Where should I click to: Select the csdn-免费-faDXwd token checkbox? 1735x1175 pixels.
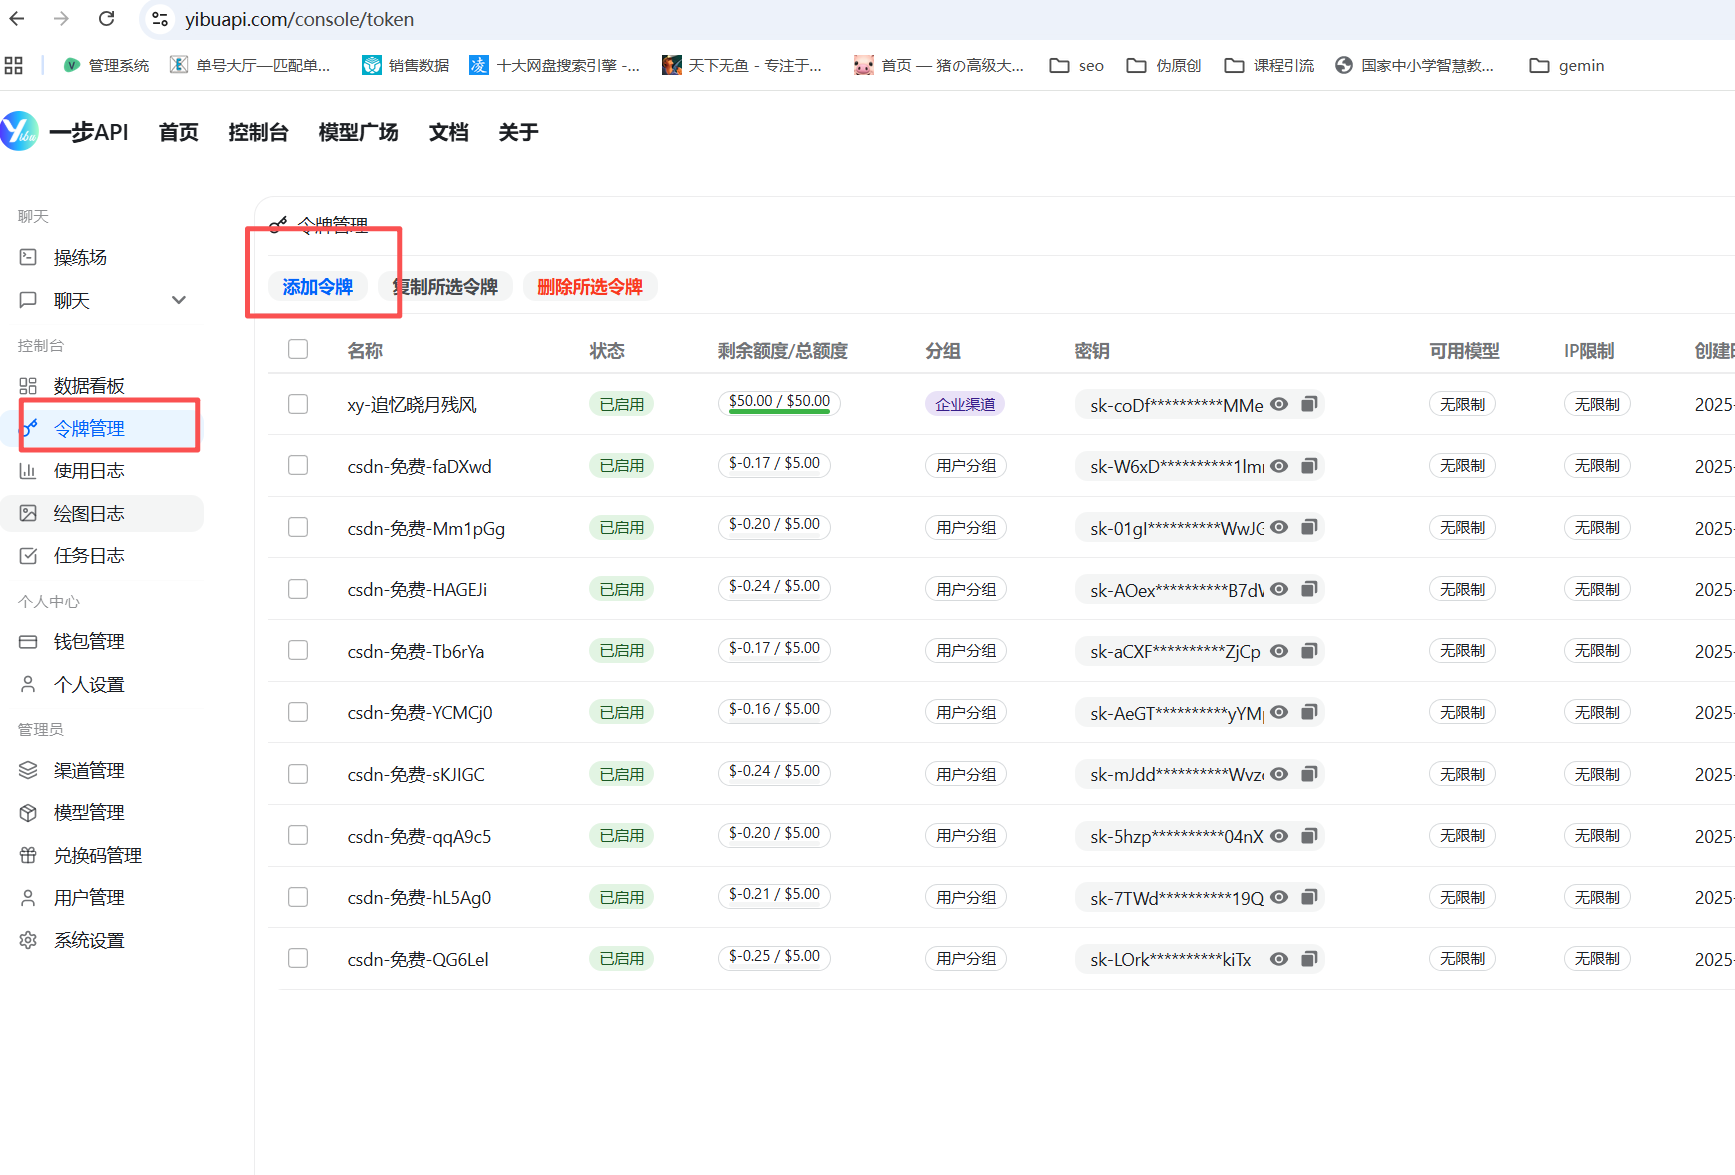click(298, 465)
